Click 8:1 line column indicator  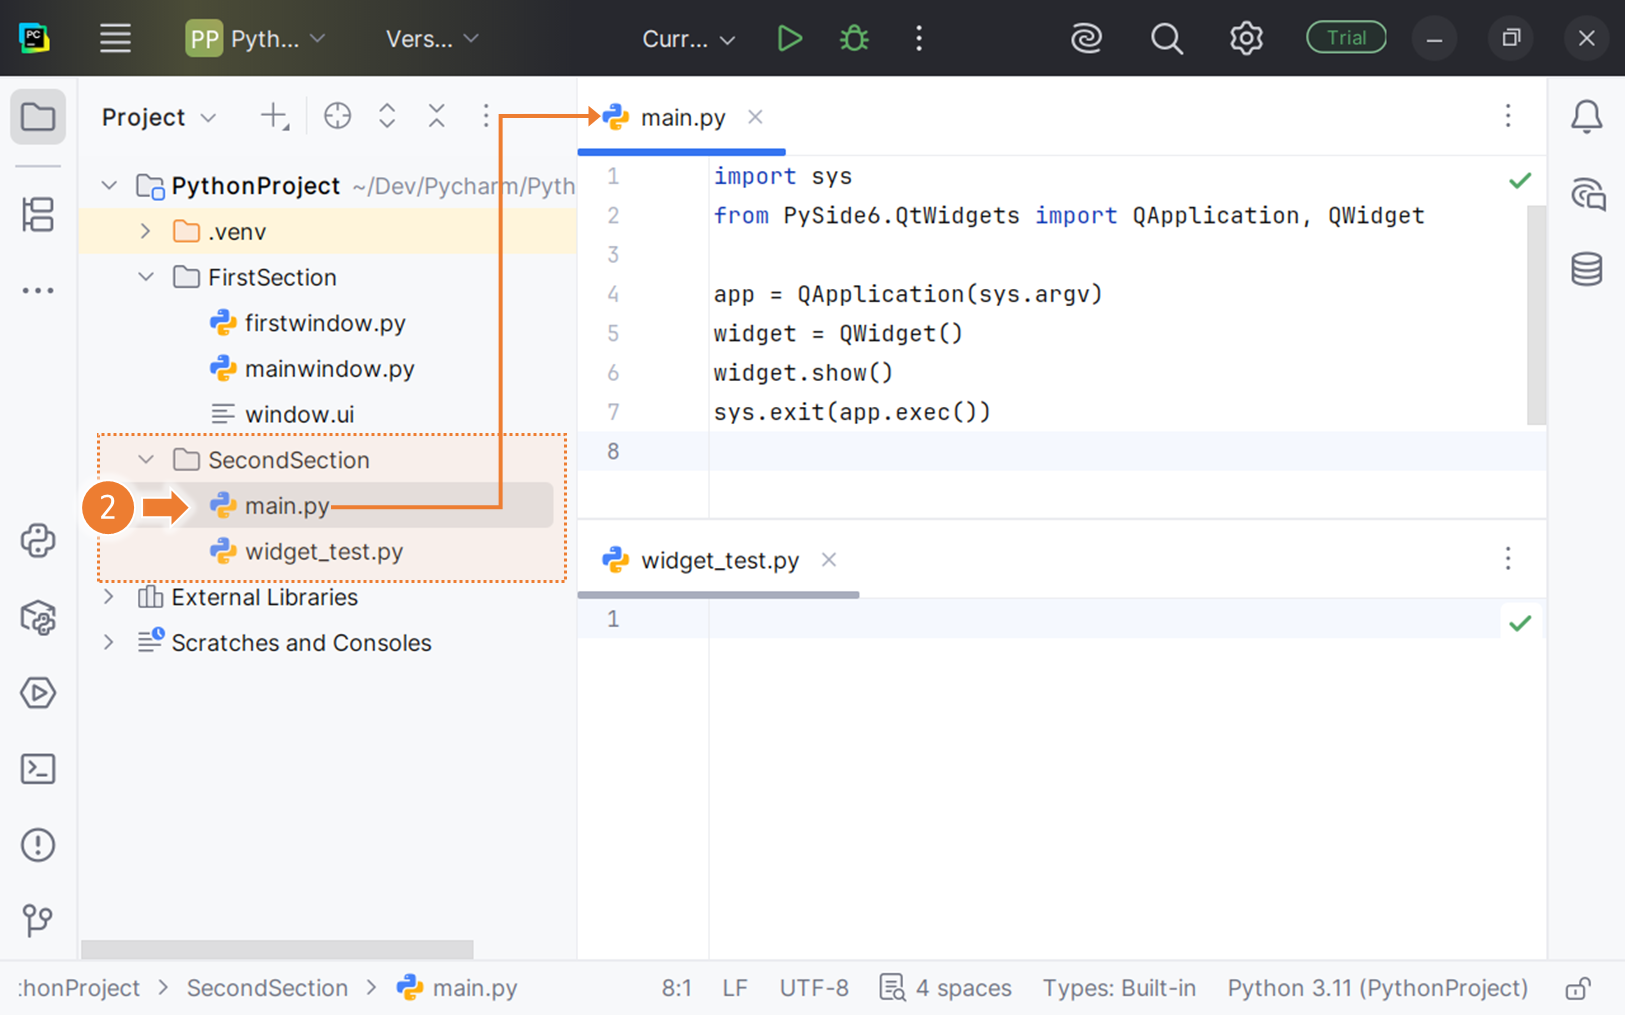676,988
